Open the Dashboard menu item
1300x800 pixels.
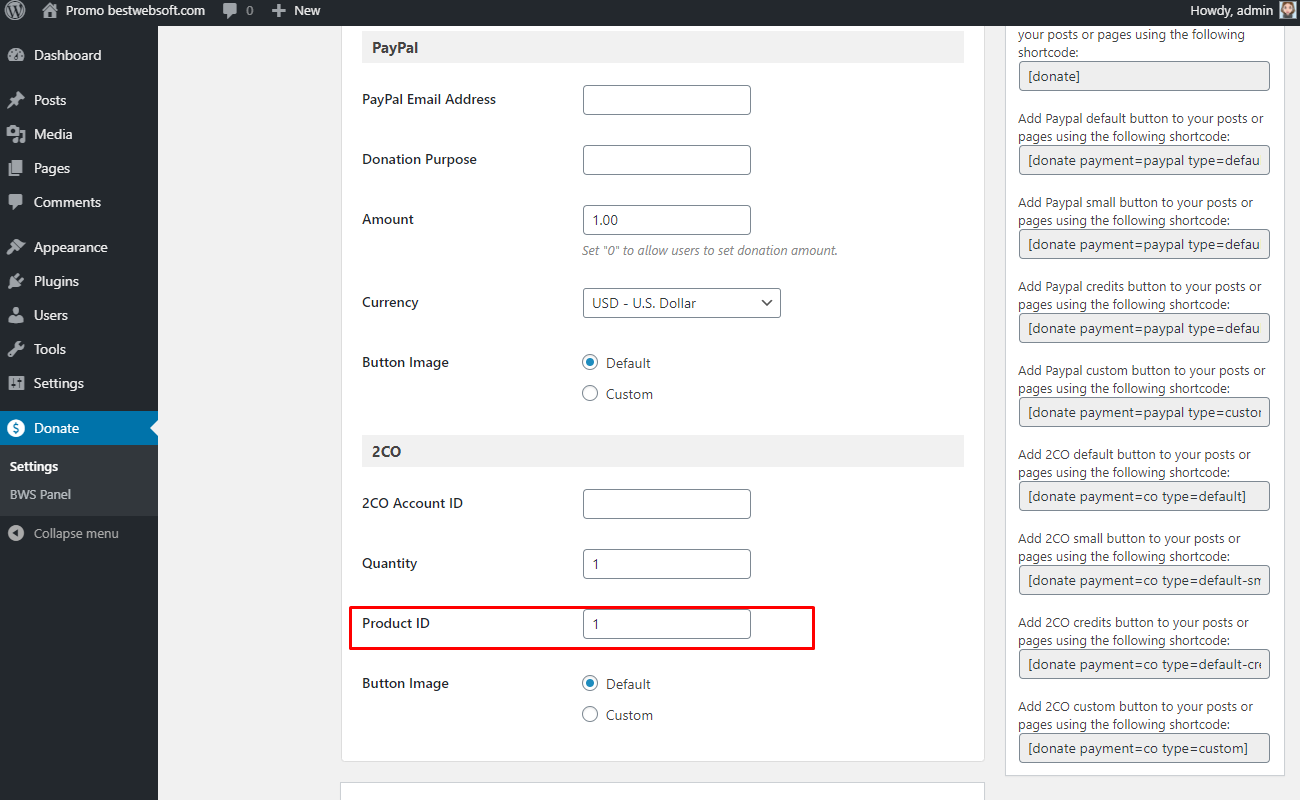(x=67, y=55)
